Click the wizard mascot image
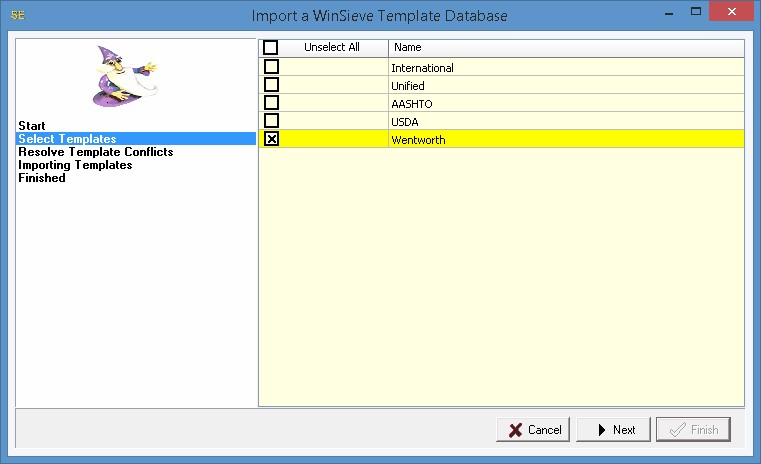Image resolution: width=761 pixels, height=464 pixels. tap(124, 77)
